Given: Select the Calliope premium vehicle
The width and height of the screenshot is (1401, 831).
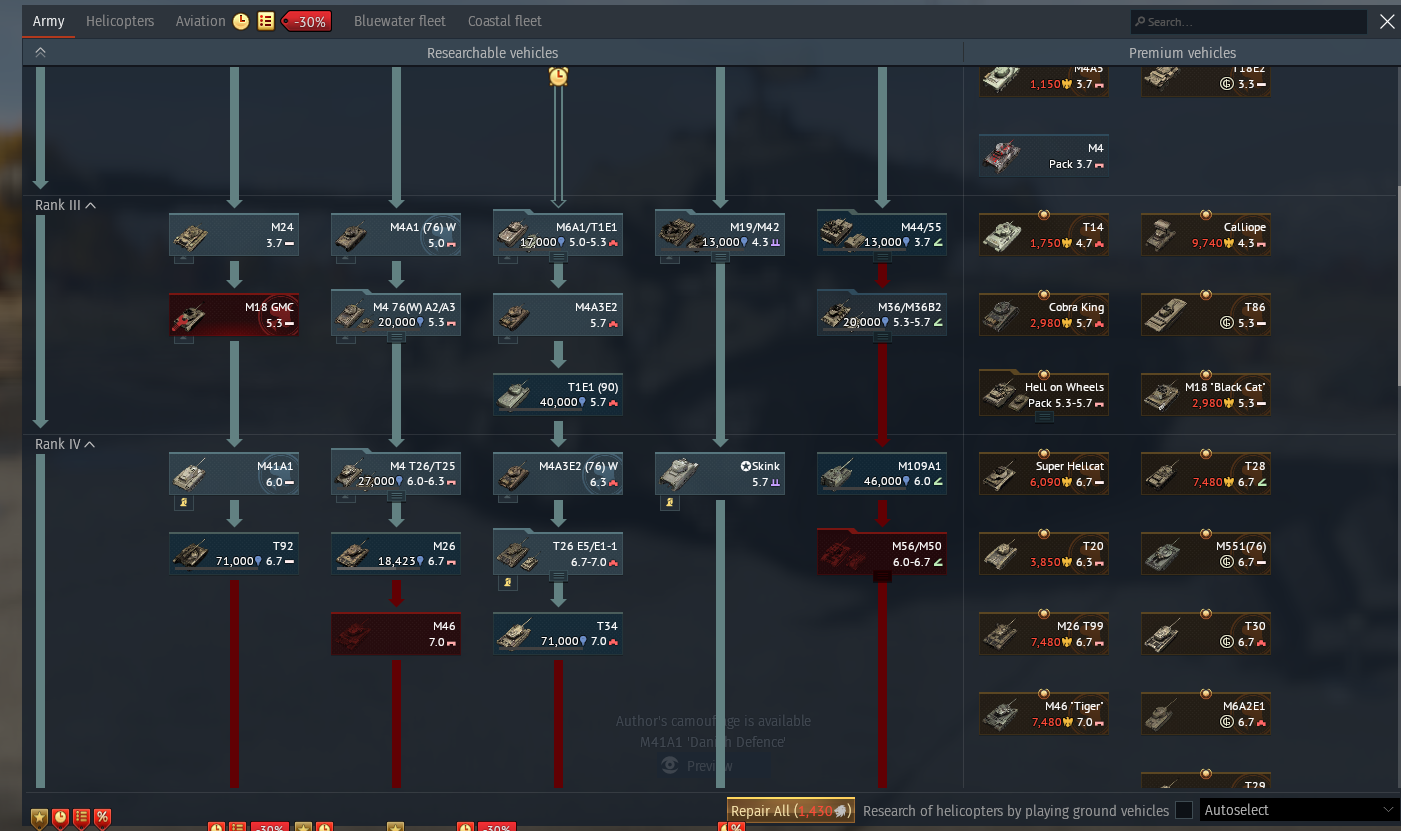Looking at the screenshot, I should [1206, 234].
